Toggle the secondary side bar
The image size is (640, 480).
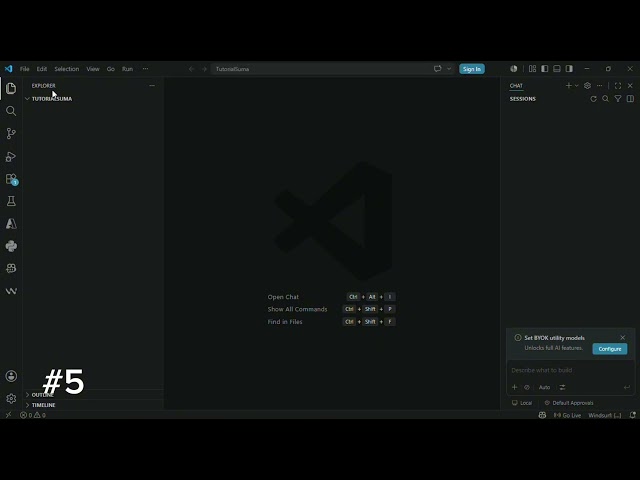tap(569, 69)
